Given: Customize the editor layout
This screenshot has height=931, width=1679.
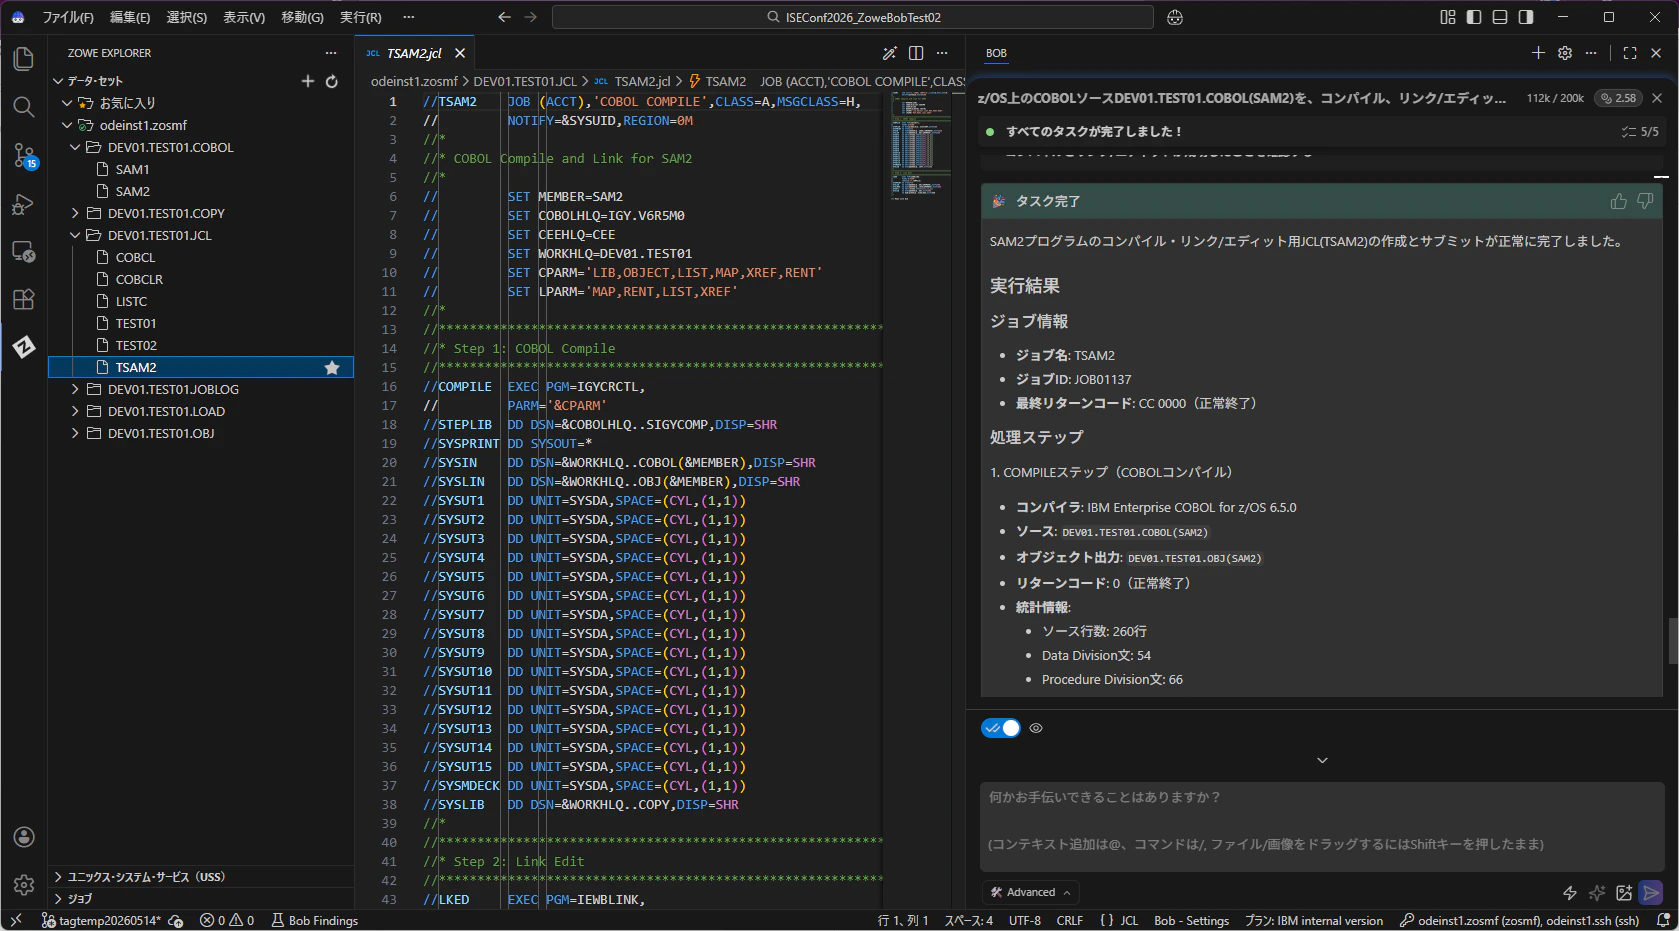Looking at the screenshot, I should pyautogui.click(x=1448, y=17).
